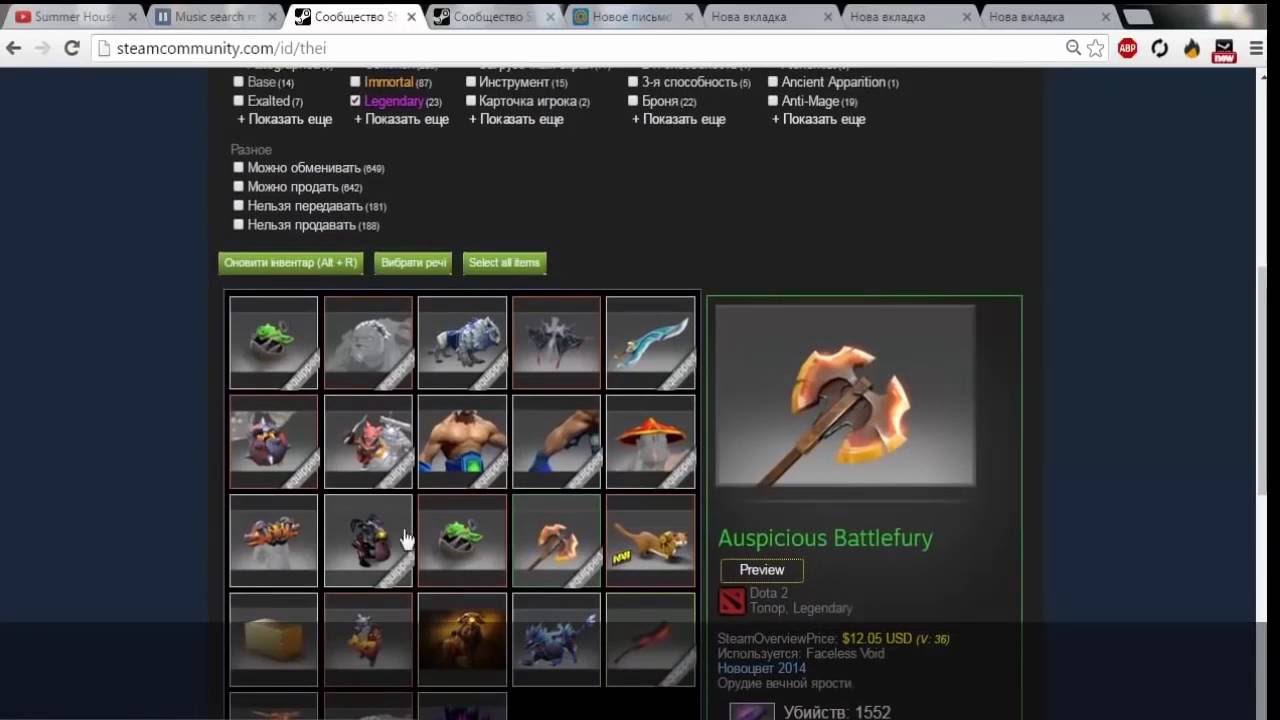Select the red conical hat item
The image size is (1280, 720).
(651, 441)
